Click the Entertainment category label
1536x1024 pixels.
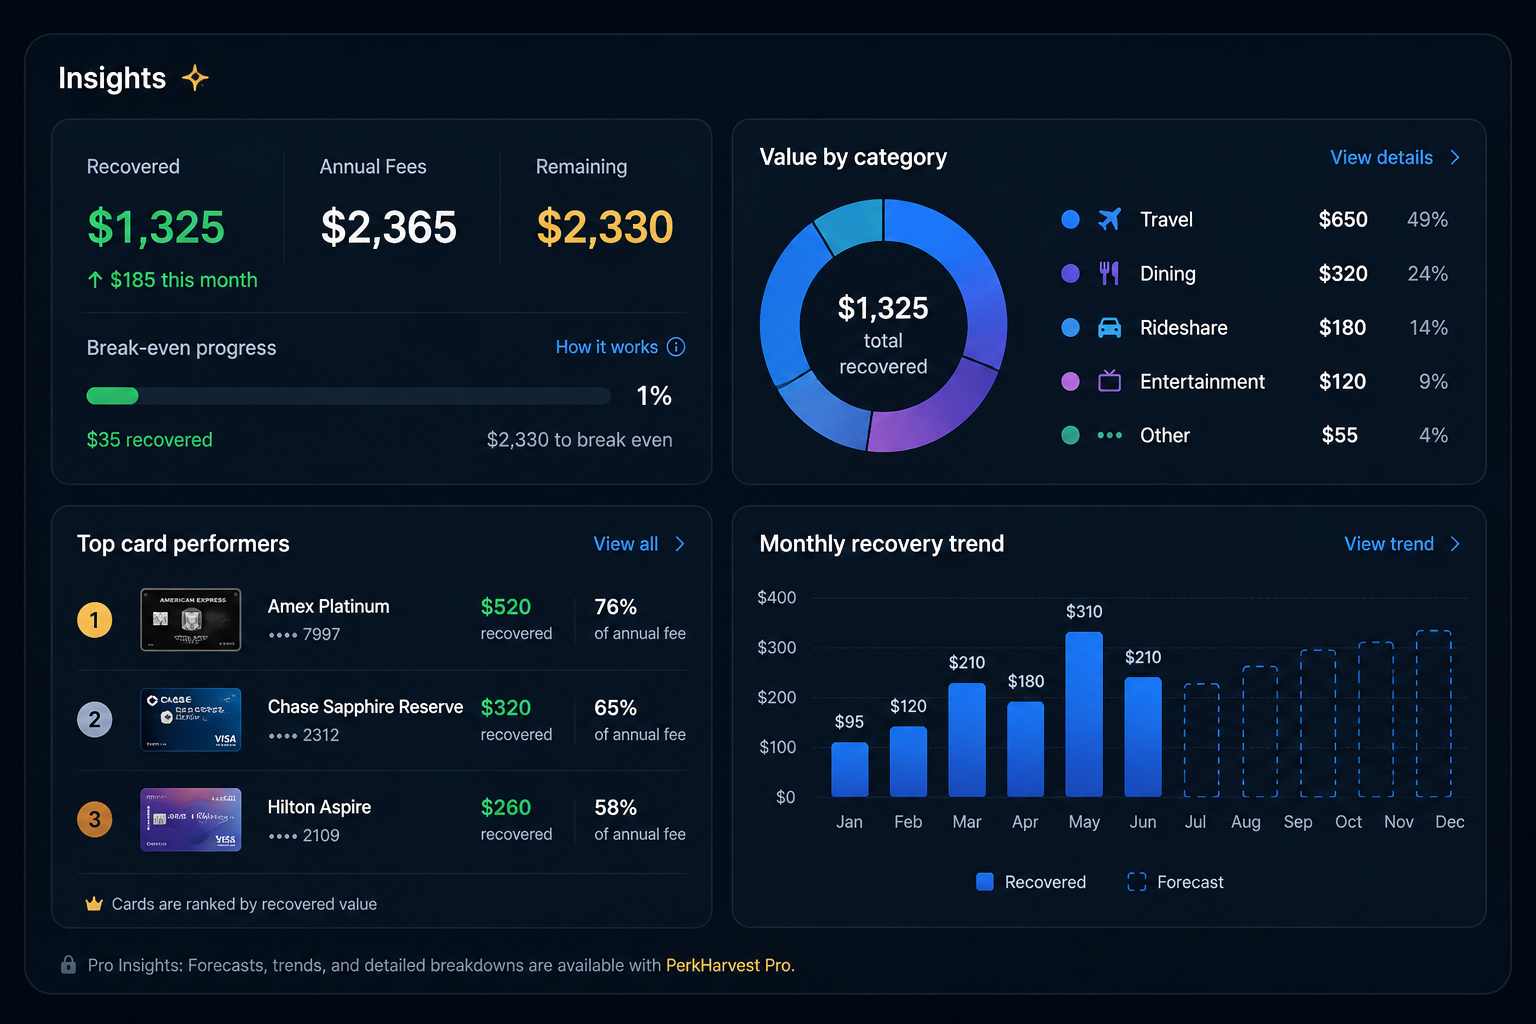[x=1202, y=381]
